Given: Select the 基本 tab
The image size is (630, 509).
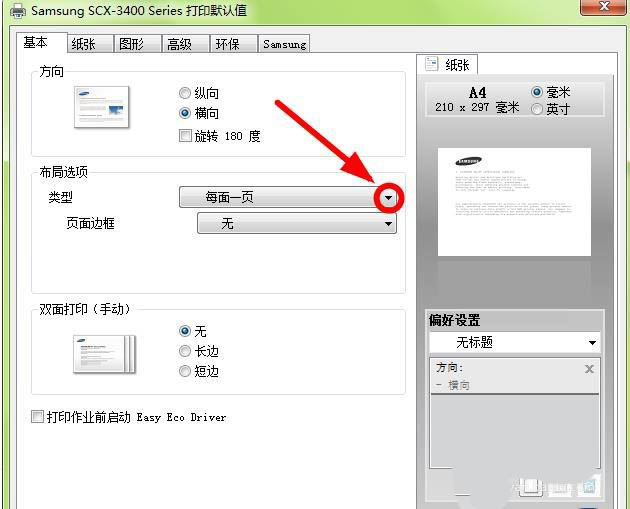Looking at the screenshot, I should click(41, 42).
